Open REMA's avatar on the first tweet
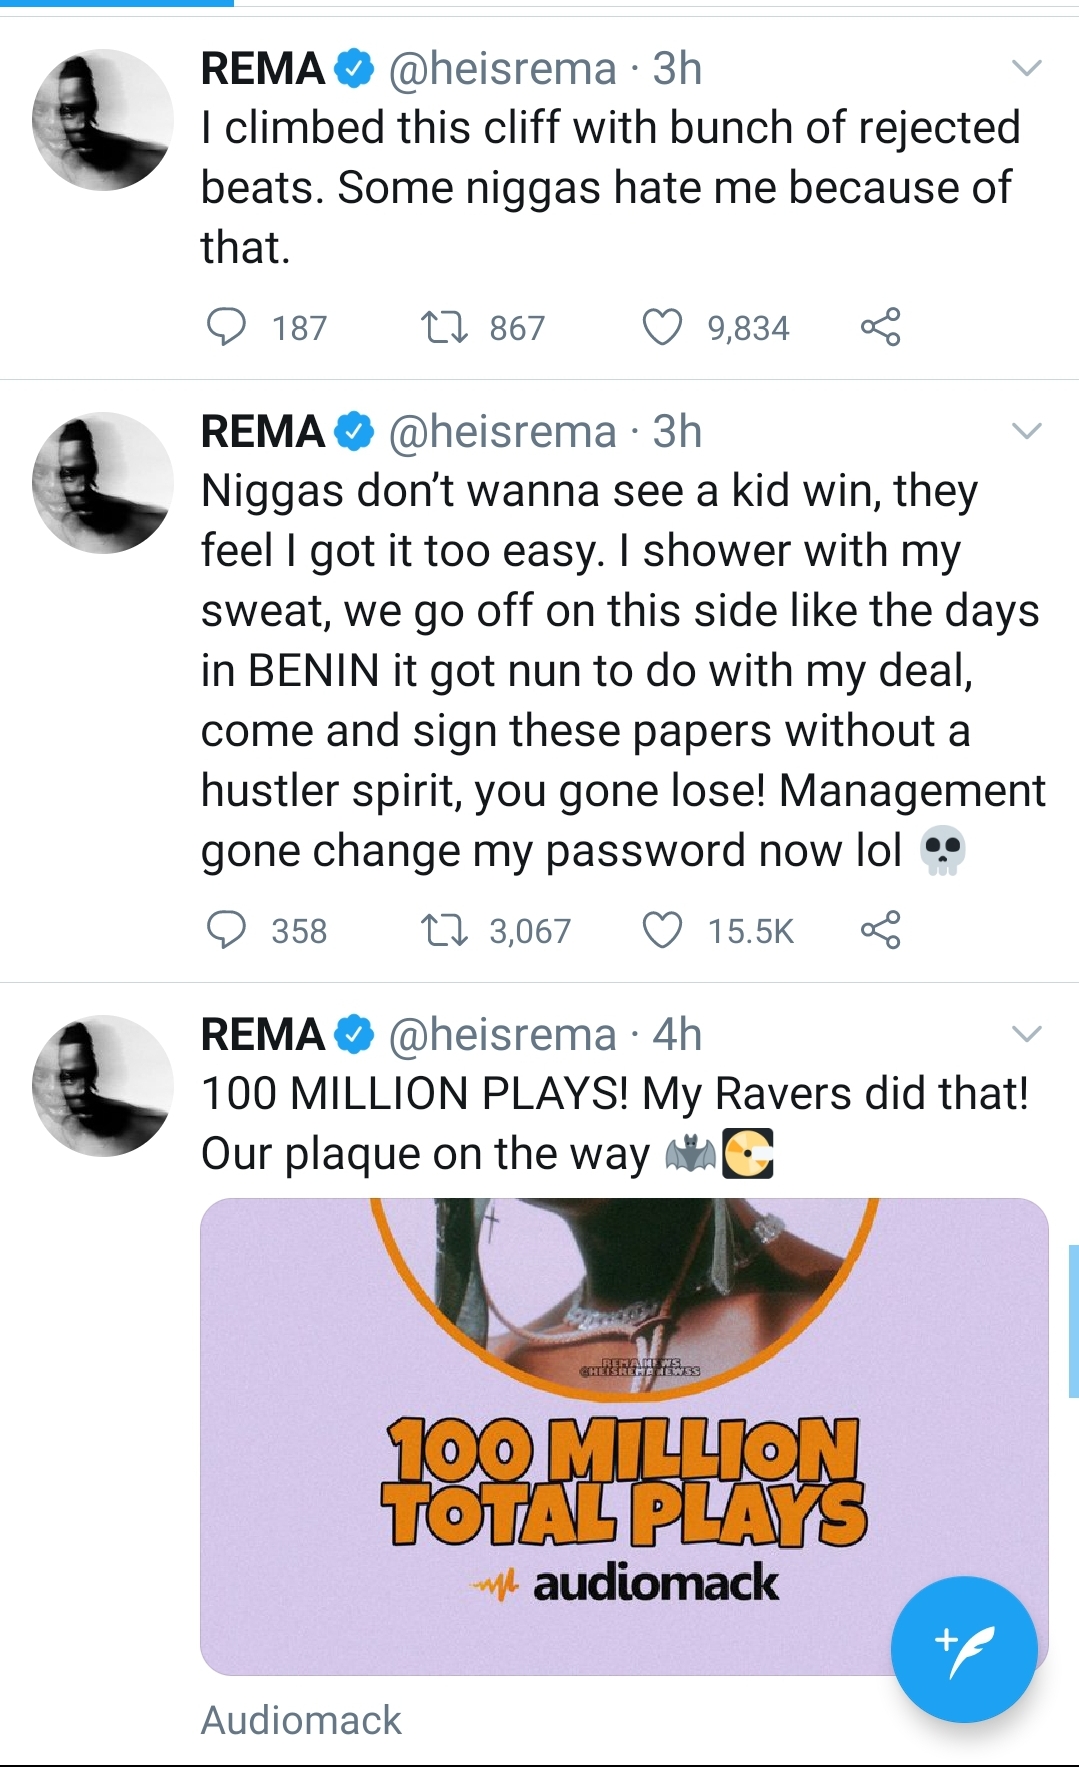 click(x=103, y=120)
